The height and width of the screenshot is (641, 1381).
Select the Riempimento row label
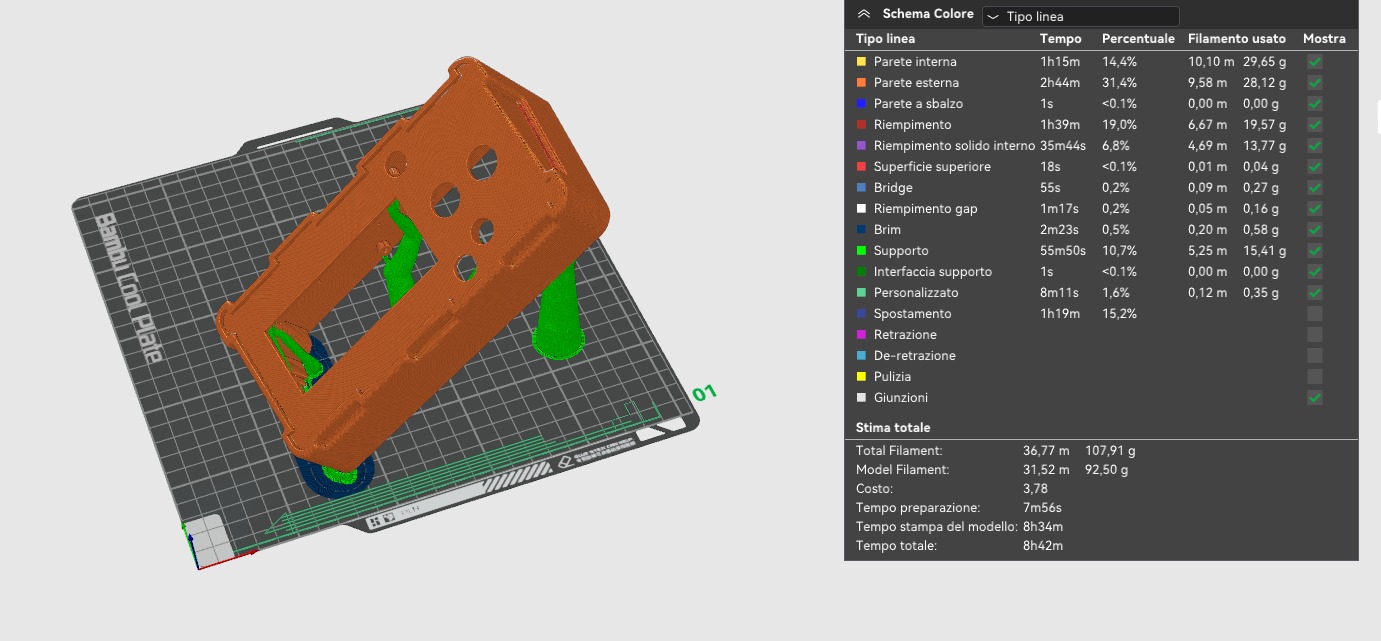912,125
